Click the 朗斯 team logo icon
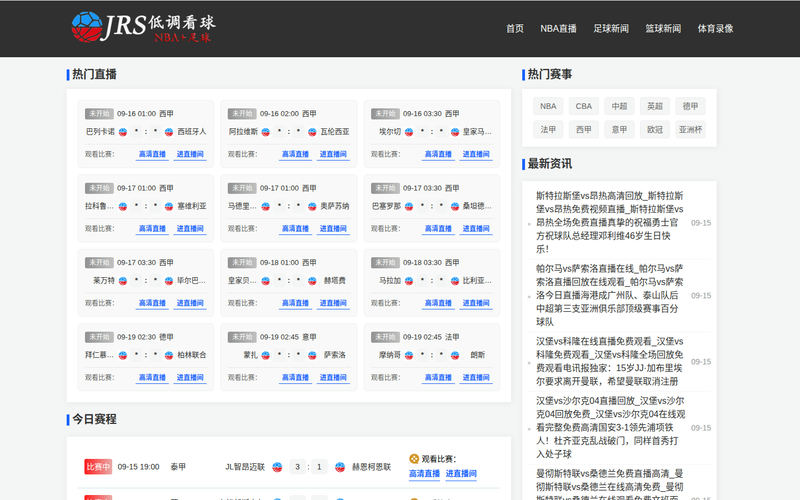800x500 pixels. point(455,356)
